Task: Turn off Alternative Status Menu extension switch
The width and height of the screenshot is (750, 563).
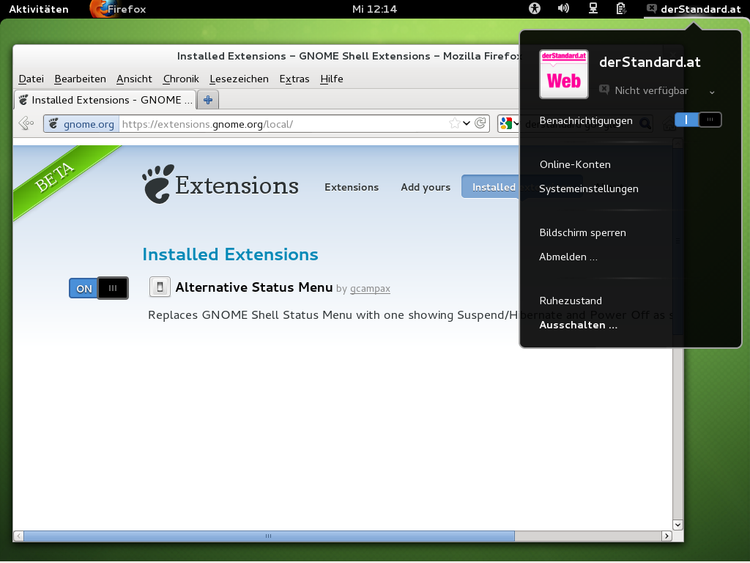Action: (x=98, y=288)
